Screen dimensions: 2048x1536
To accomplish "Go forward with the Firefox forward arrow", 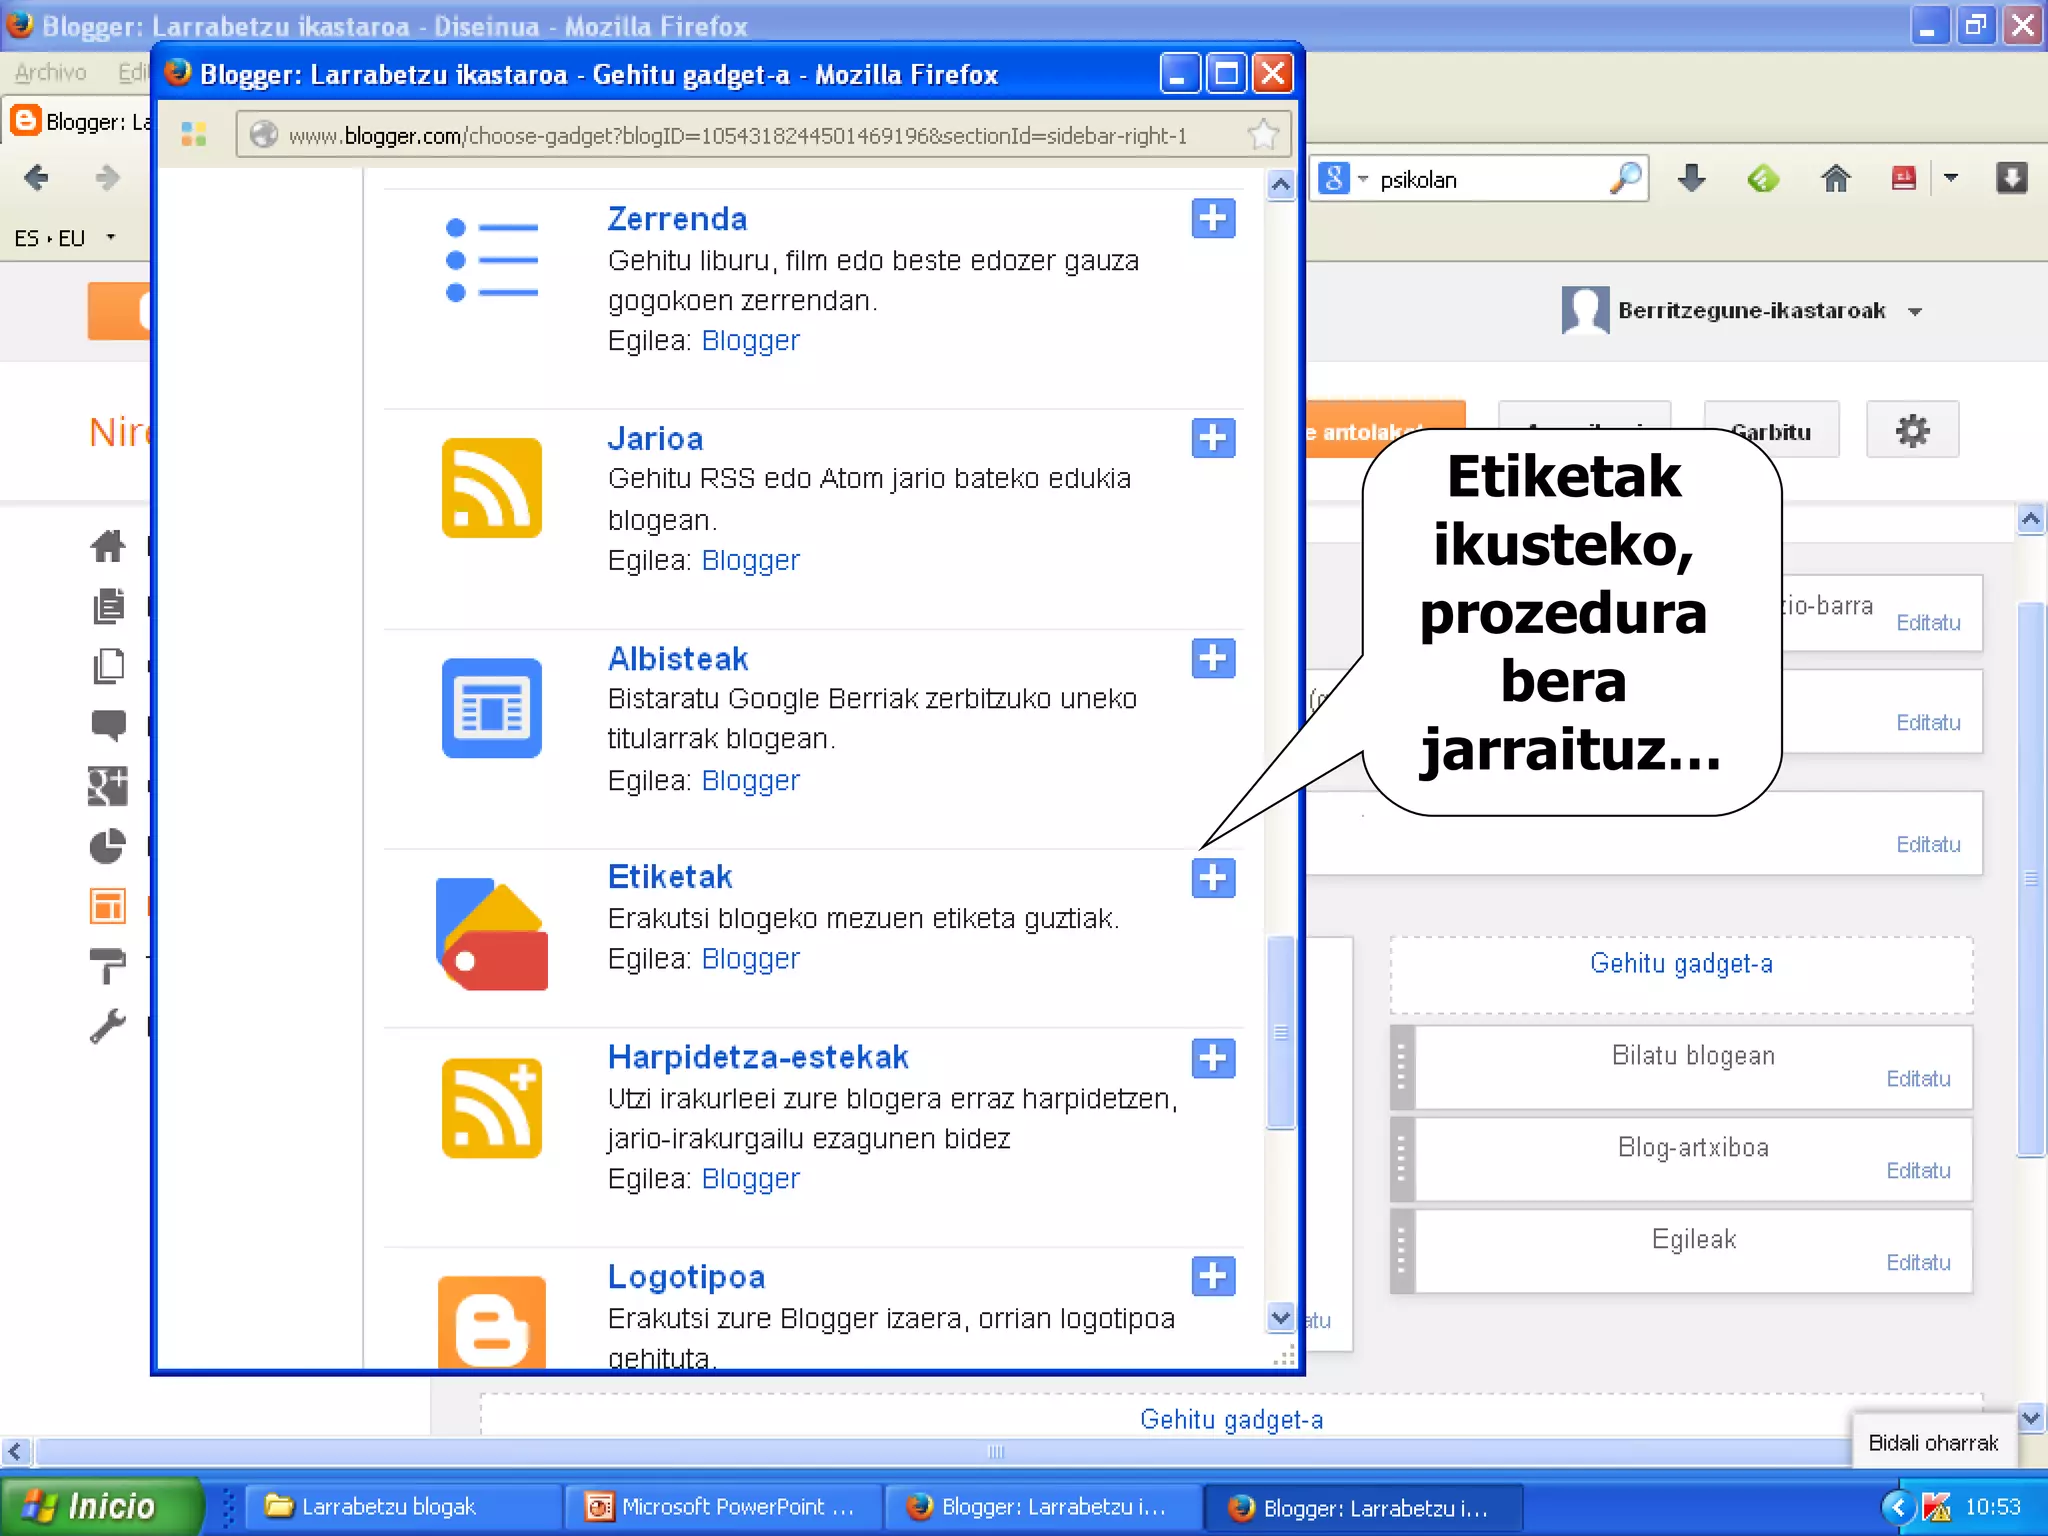I will pos(107,179).
